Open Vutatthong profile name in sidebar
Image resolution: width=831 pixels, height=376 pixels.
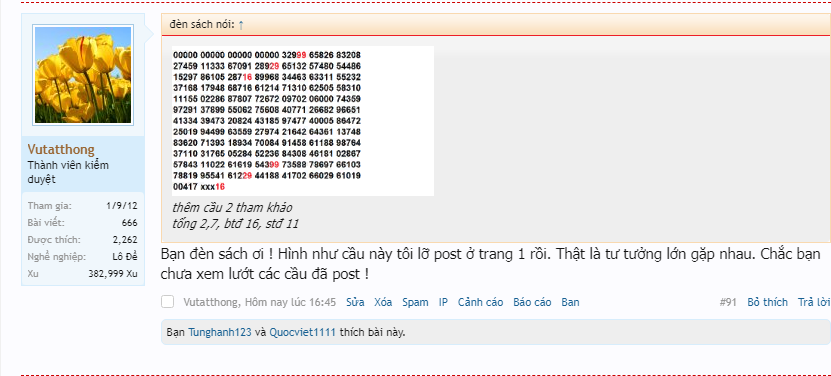[x=61, y=150]
